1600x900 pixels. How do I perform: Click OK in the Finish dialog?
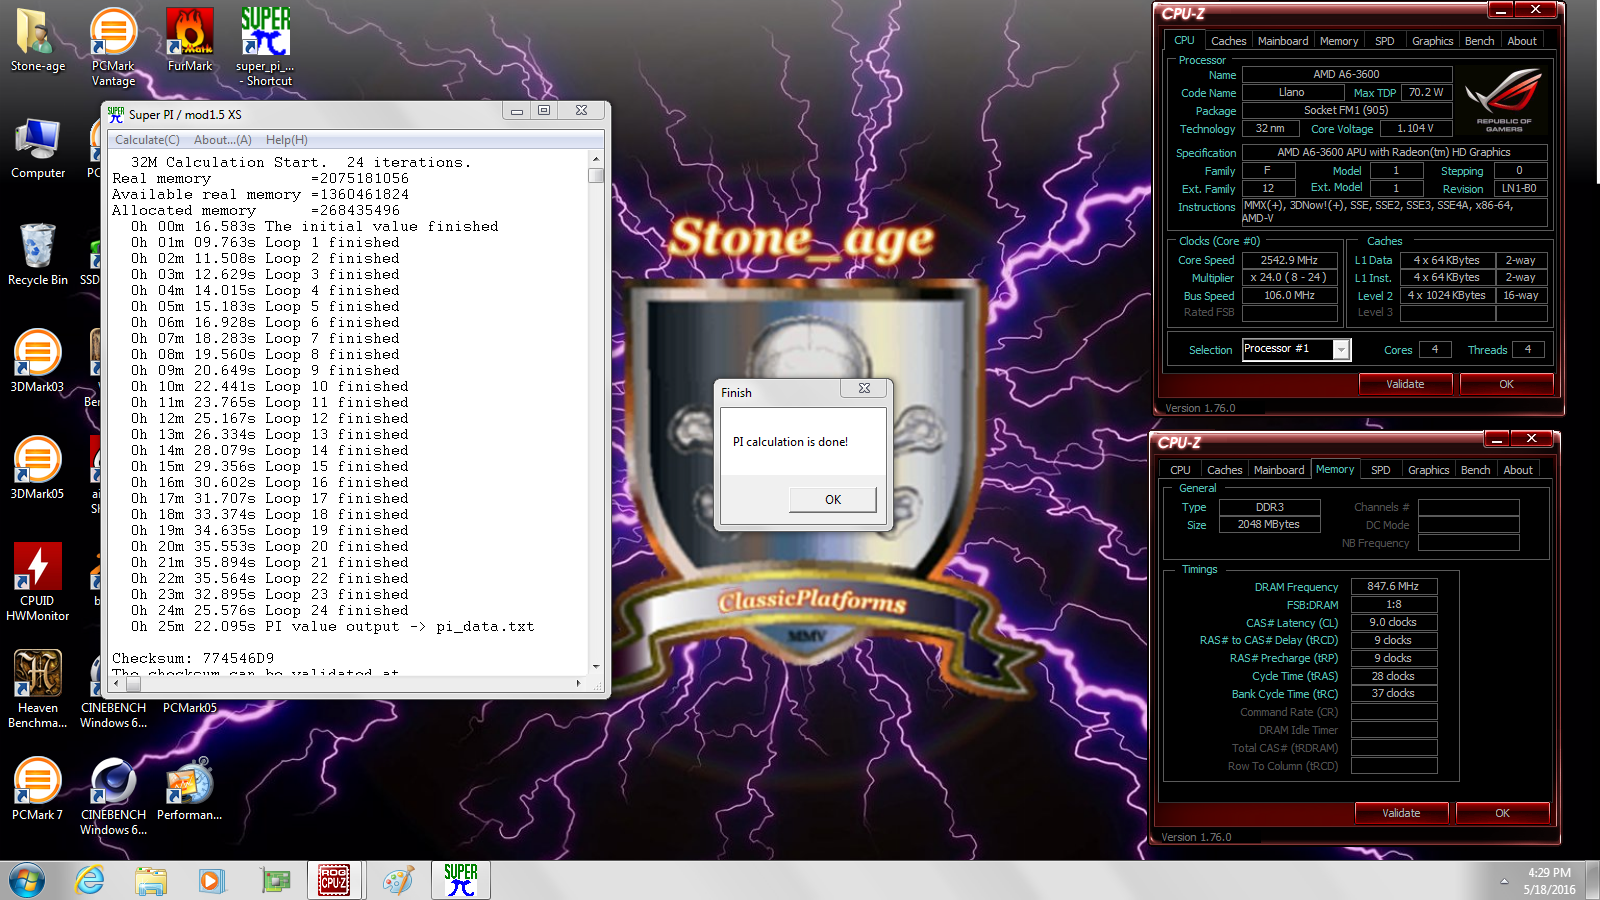pyautogui.click(x=833, y=500)
